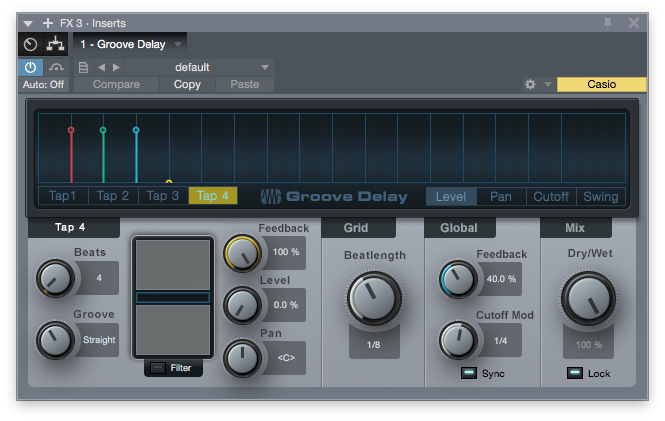Click the Dry/Wet mix knob
The image size is (665, 421).
point(588,299)
